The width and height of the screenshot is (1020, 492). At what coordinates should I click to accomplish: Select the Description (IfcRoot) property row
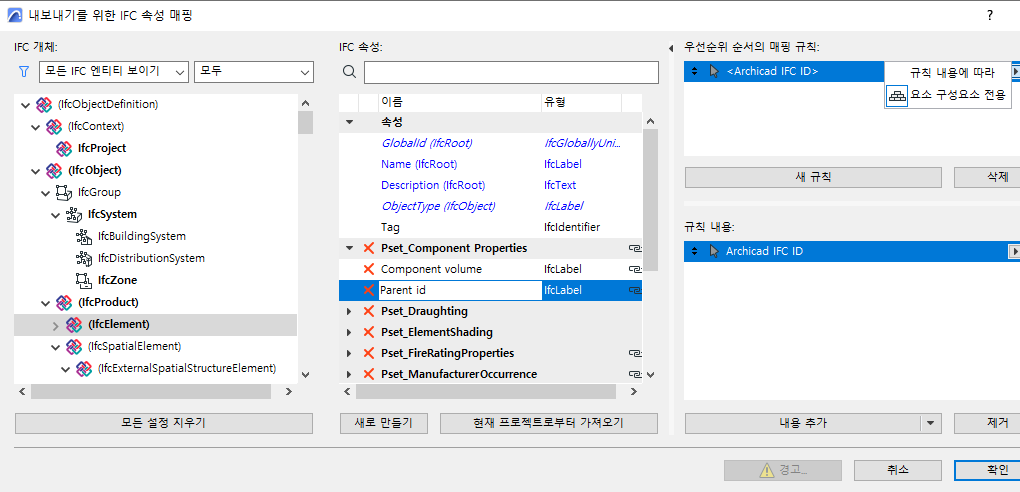490,185
